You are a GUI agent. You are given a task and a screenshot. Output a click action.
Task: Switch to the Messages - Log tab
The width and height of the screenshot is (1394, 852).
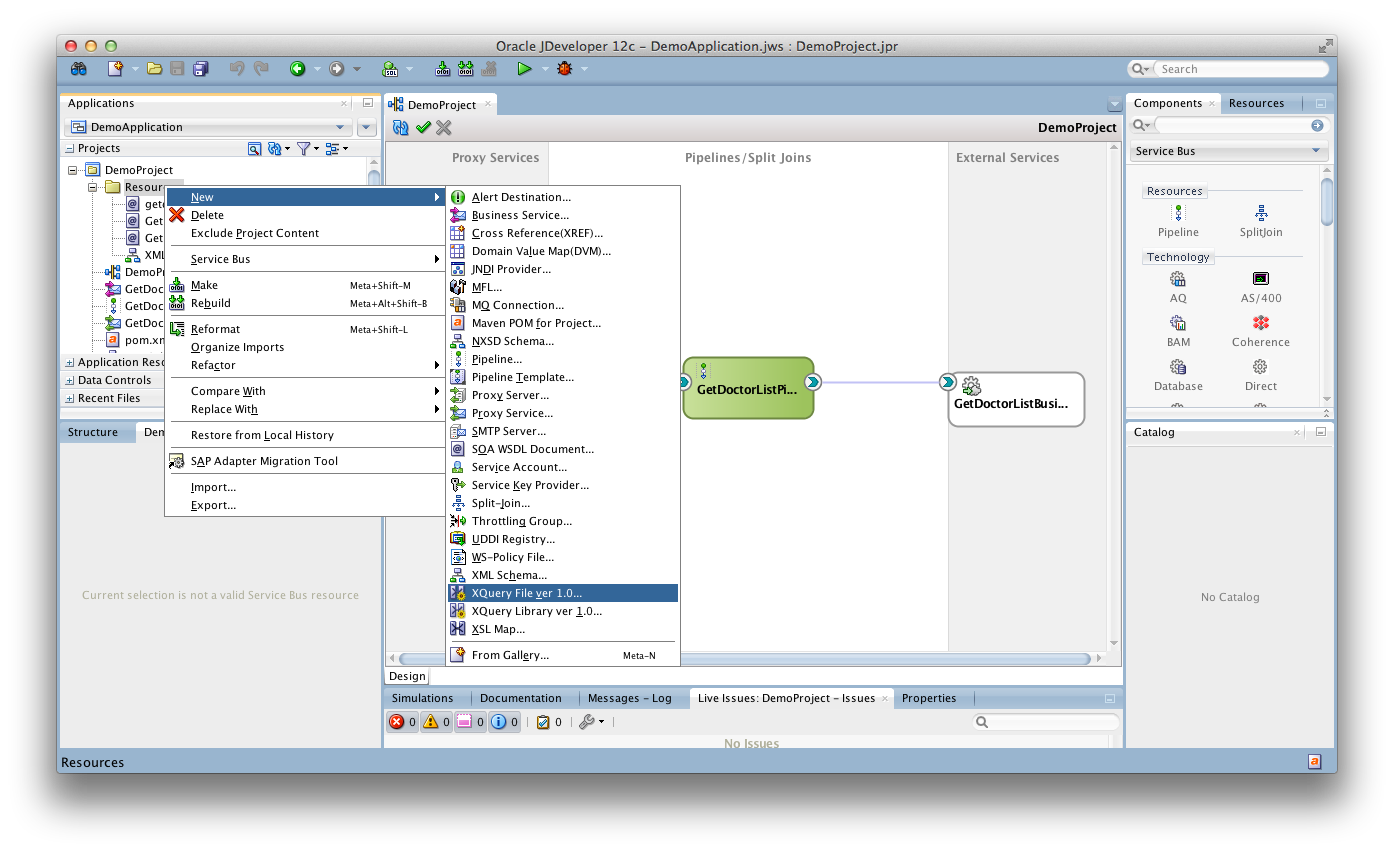coord(630,698)
